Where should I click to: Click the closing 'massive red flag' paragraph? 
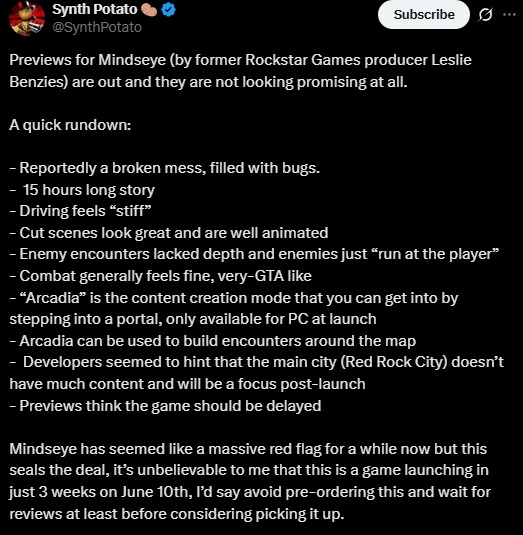[x=250, y=481]
